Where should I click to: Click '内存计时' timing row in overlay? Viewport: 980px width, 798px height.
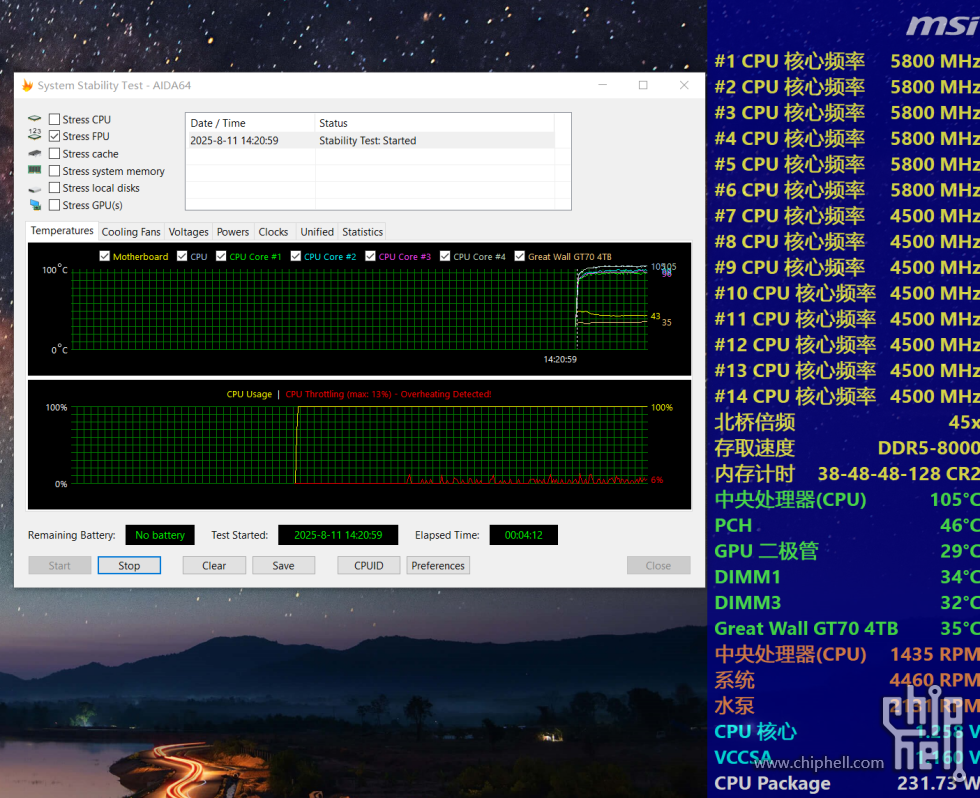[x=847, y=474]
